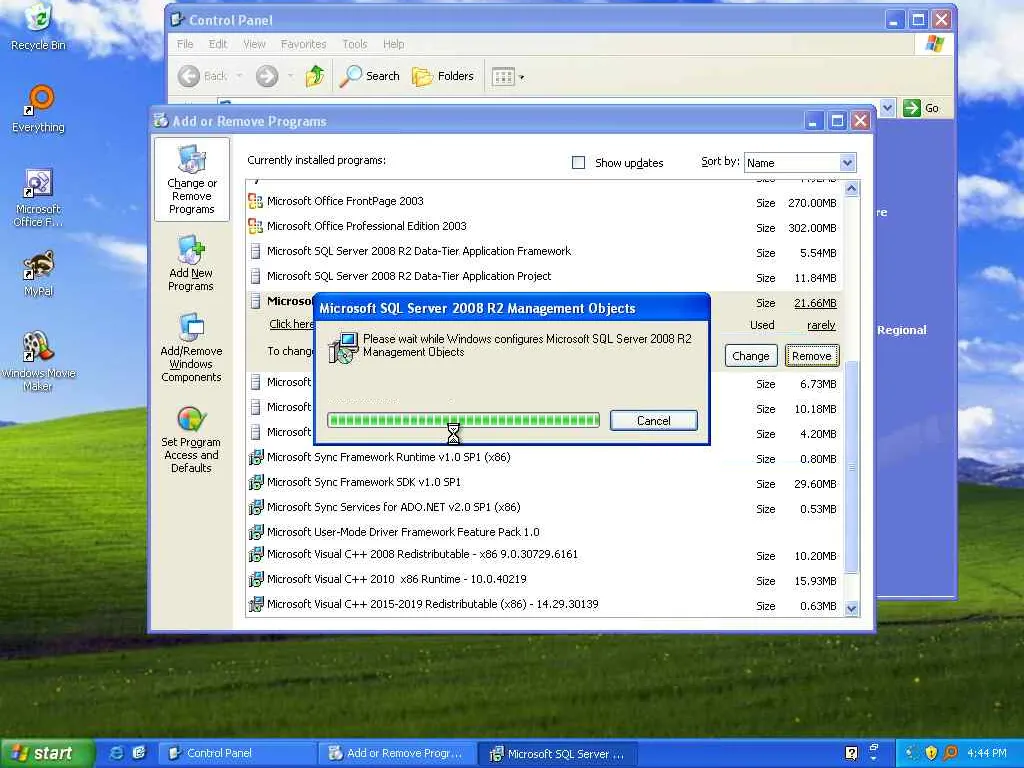
Task: Click scroll up arrow in programs list
Action: tap(852, 189)
